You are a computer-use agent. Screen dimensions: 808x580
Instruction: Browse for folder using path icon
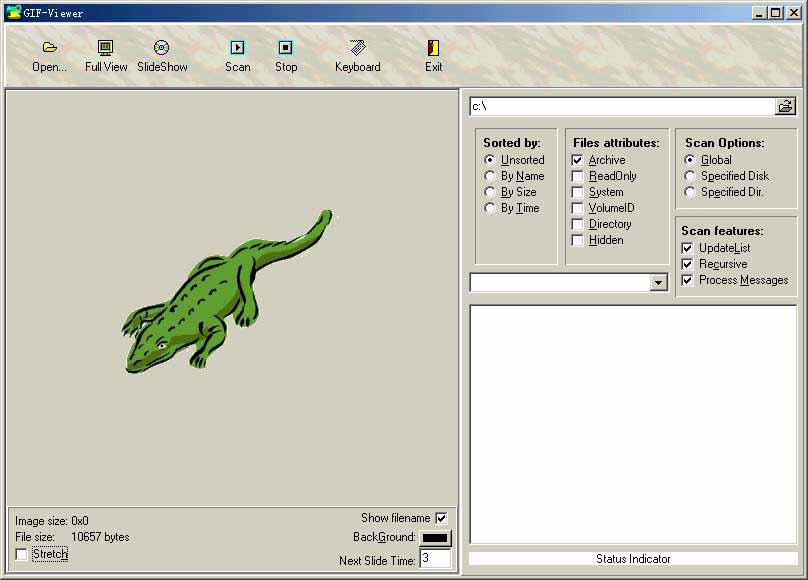pyautogui.click(x=785, y=106)
